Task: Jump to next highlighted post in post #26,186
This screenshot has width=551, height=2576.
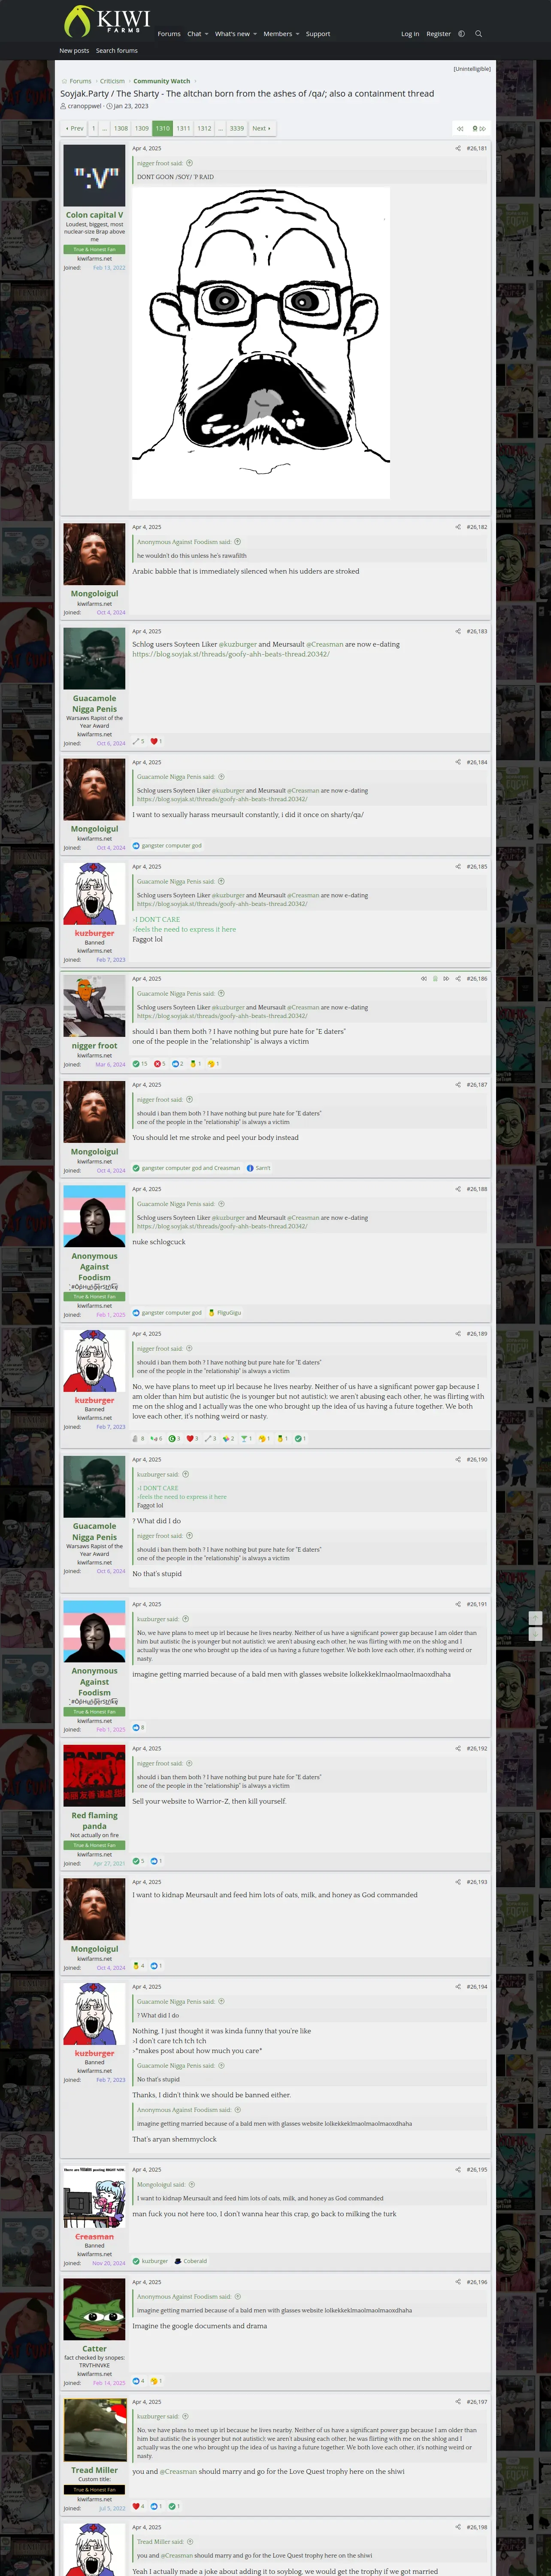Action: [x=445, y=979]
